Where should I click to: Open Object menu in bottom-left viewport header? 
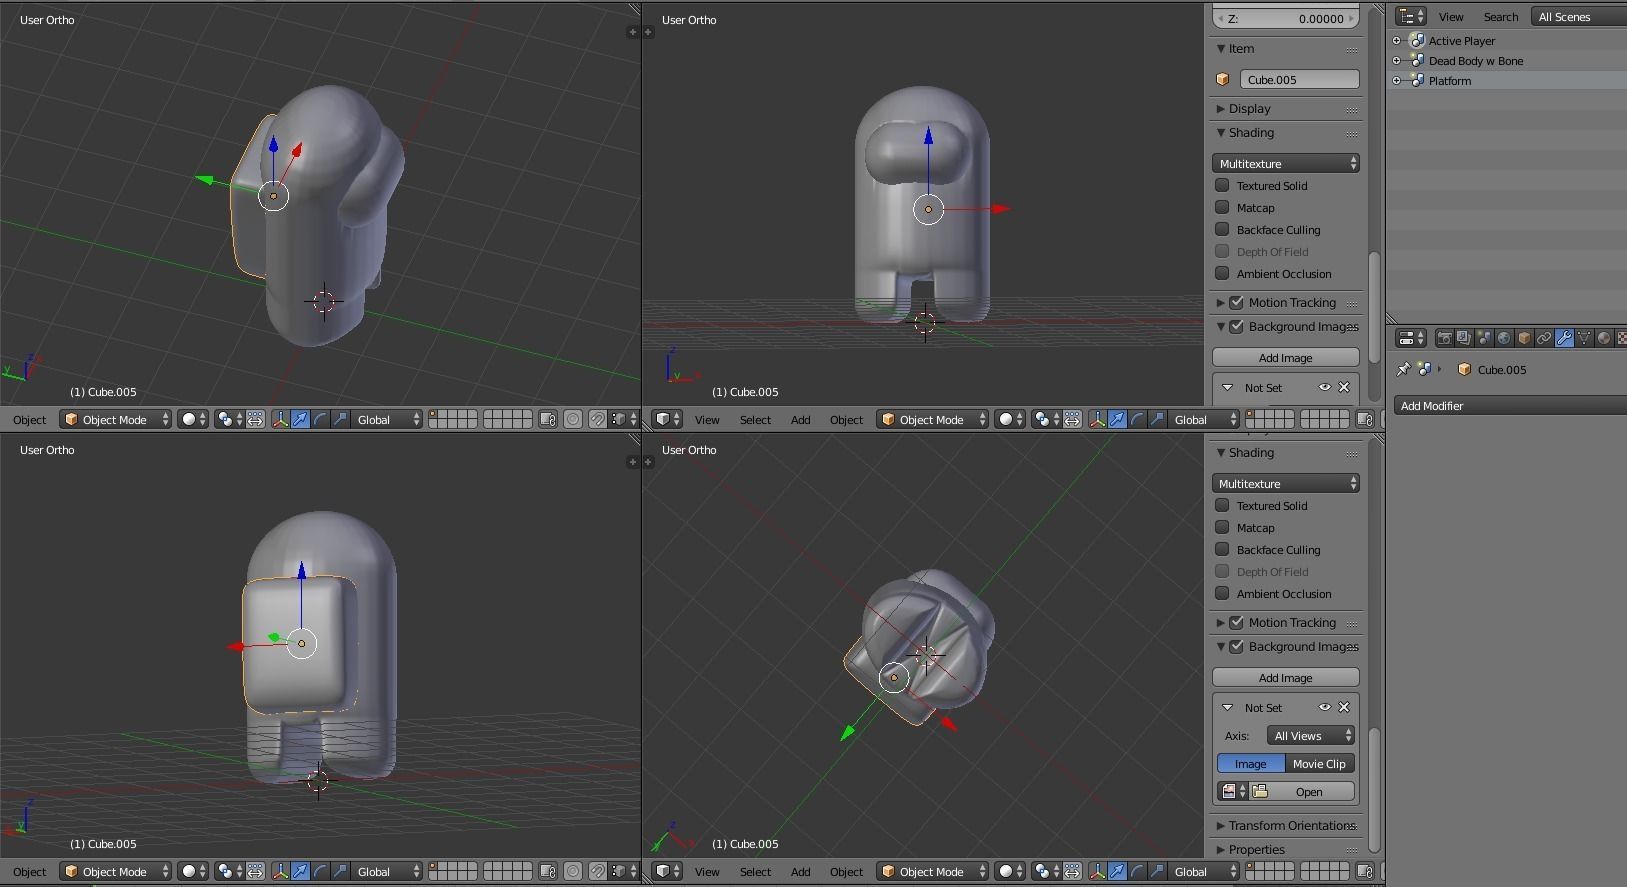(30, 872)
